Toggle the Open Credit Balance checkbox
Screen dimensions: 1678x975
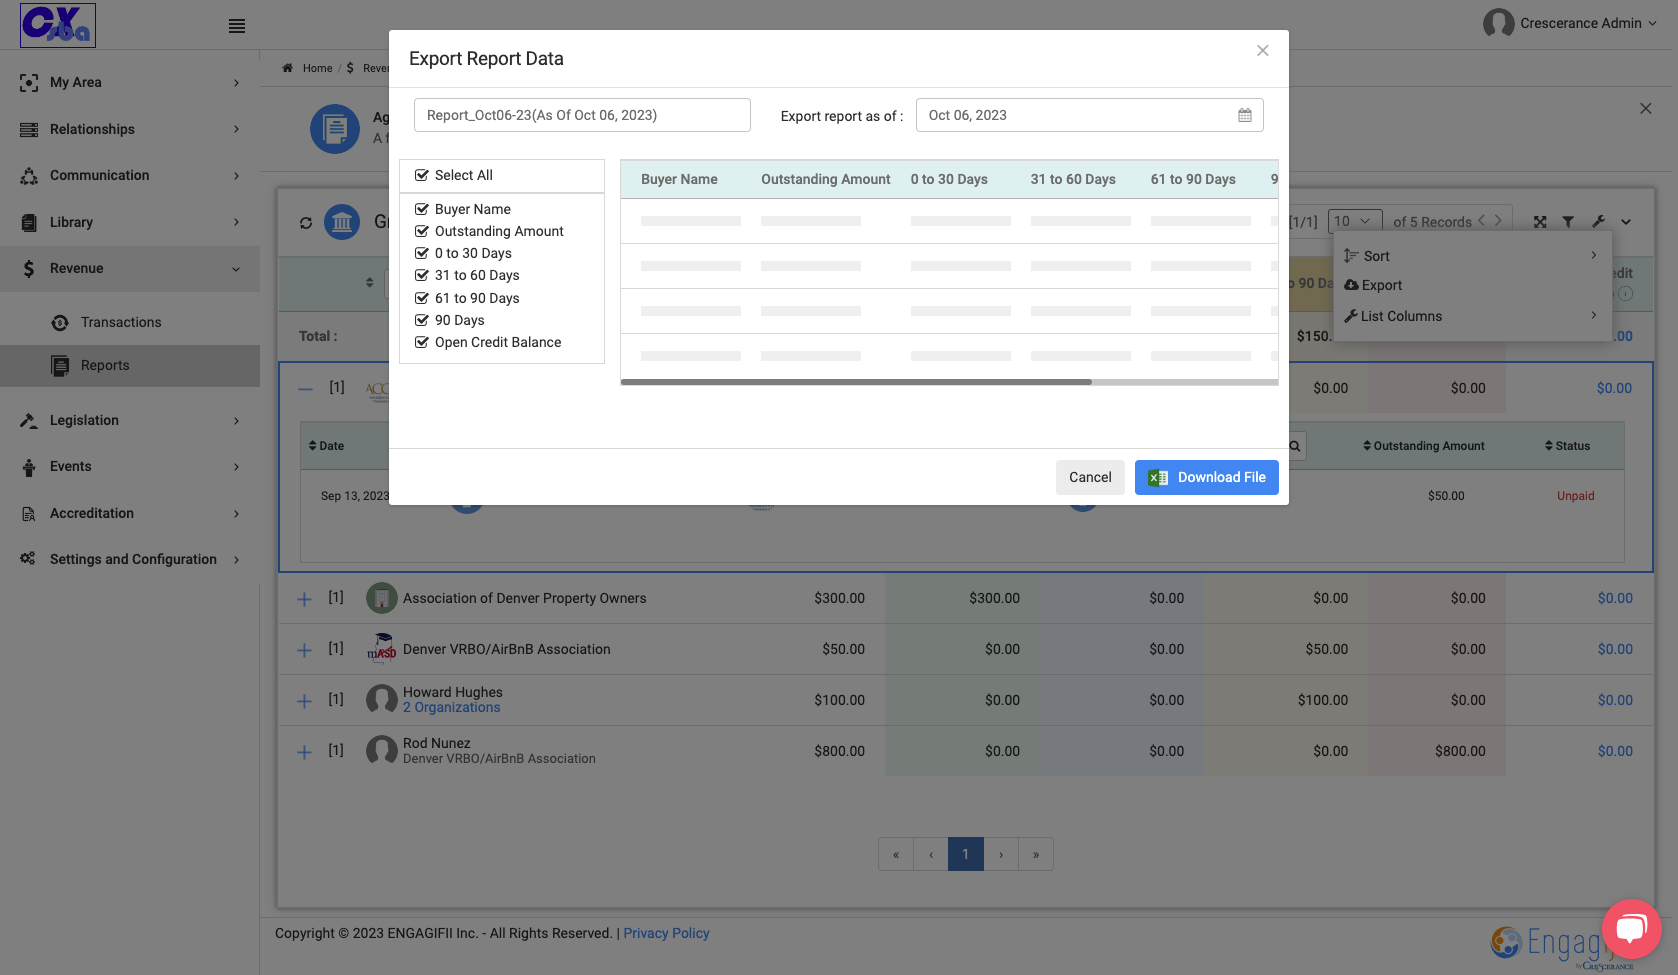tap(422, 342)
